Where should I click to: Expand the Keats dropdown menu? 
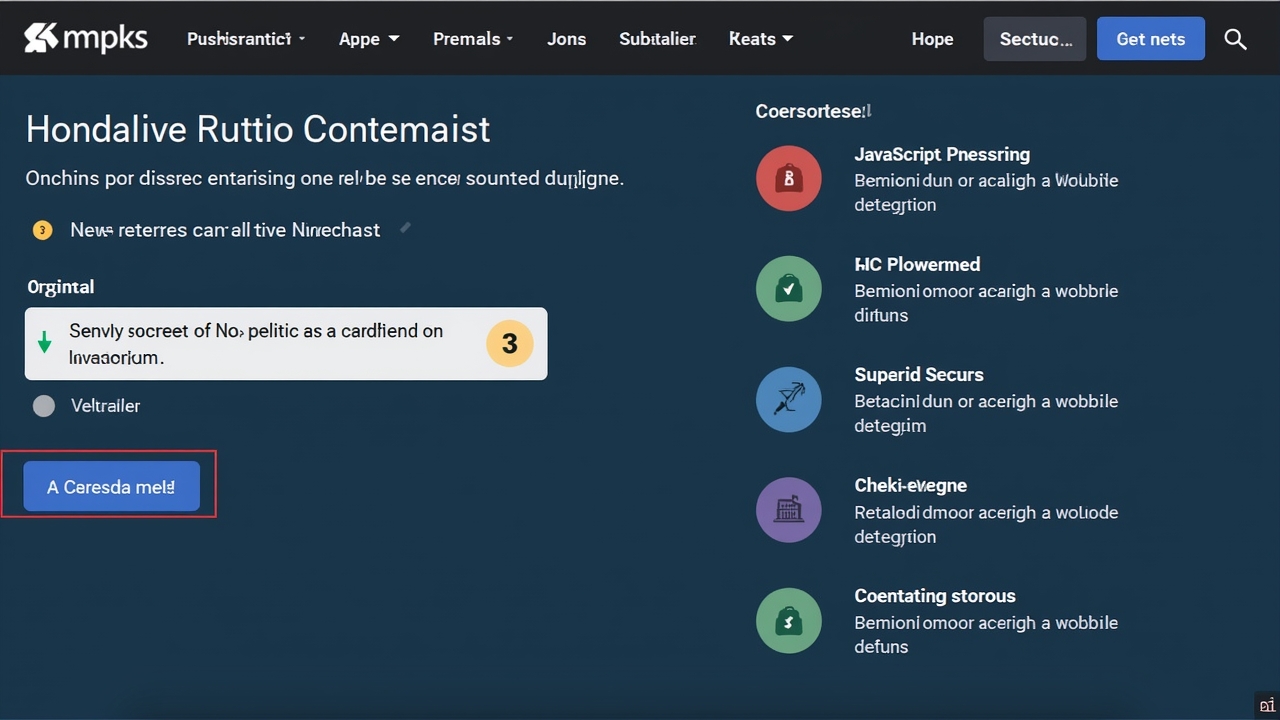(x=761, y=39)
